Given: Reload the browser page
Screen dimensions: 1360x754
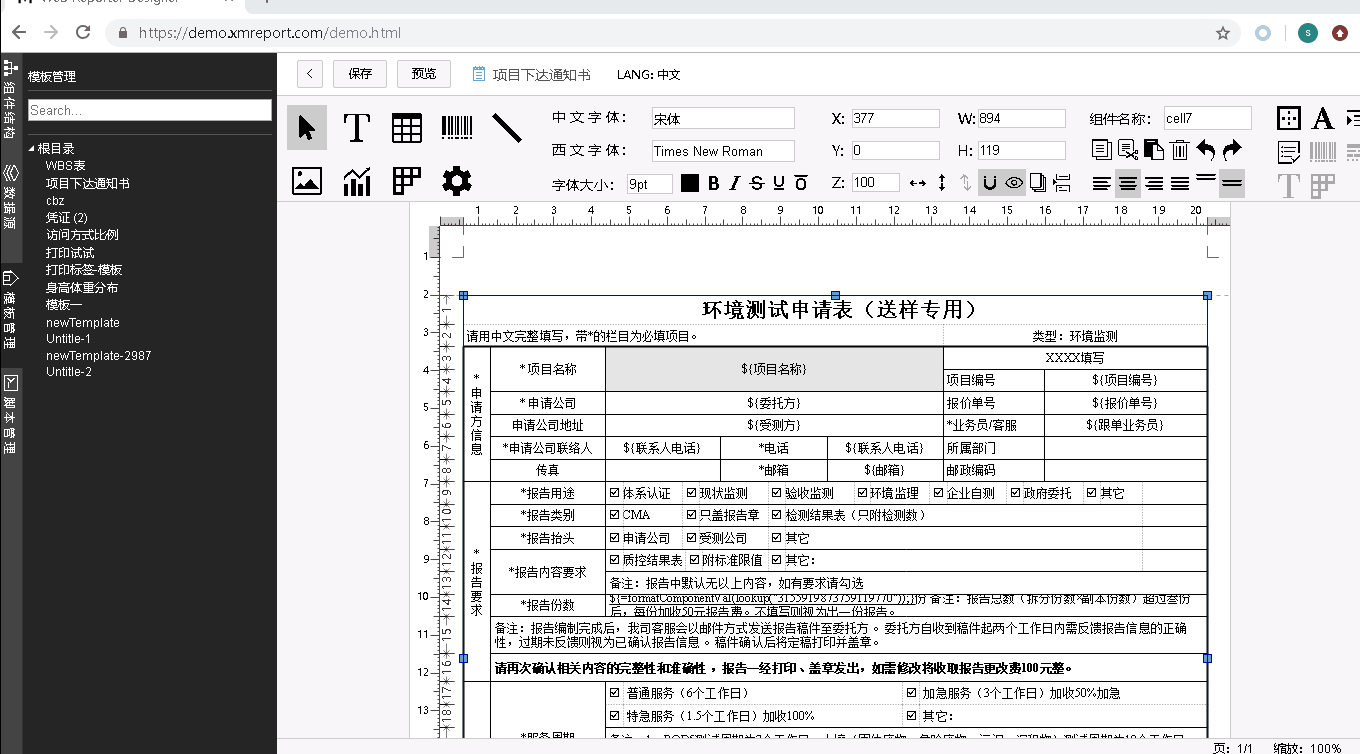Looking at the screenshot, I should [84, 33].
